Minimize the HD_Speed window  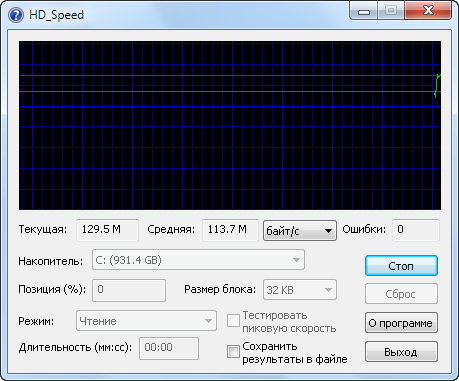pyautogui.click(x=364, y=11)
